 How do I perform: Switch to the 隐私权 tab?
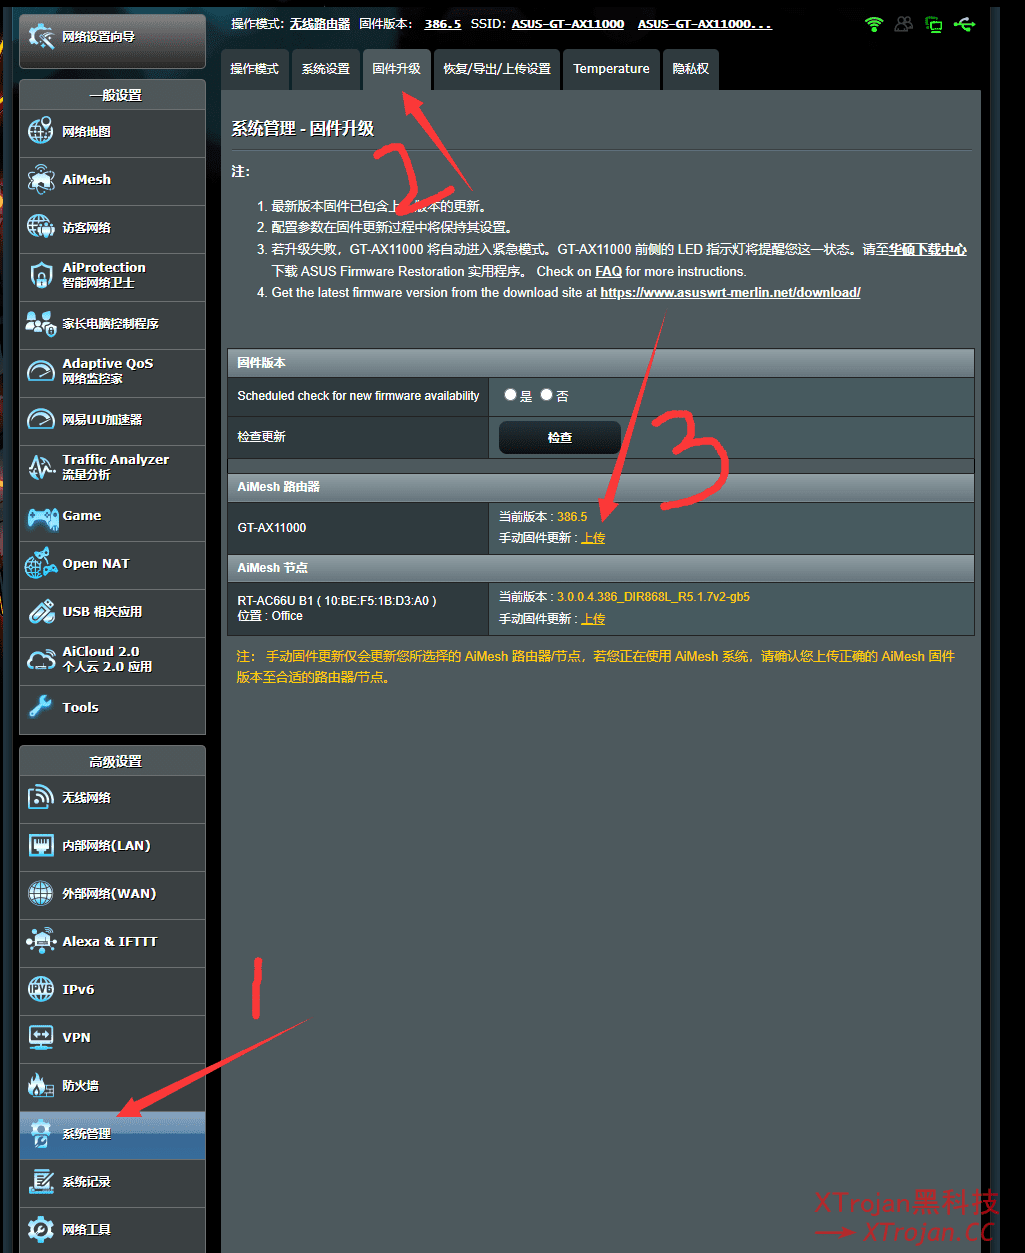691,69
